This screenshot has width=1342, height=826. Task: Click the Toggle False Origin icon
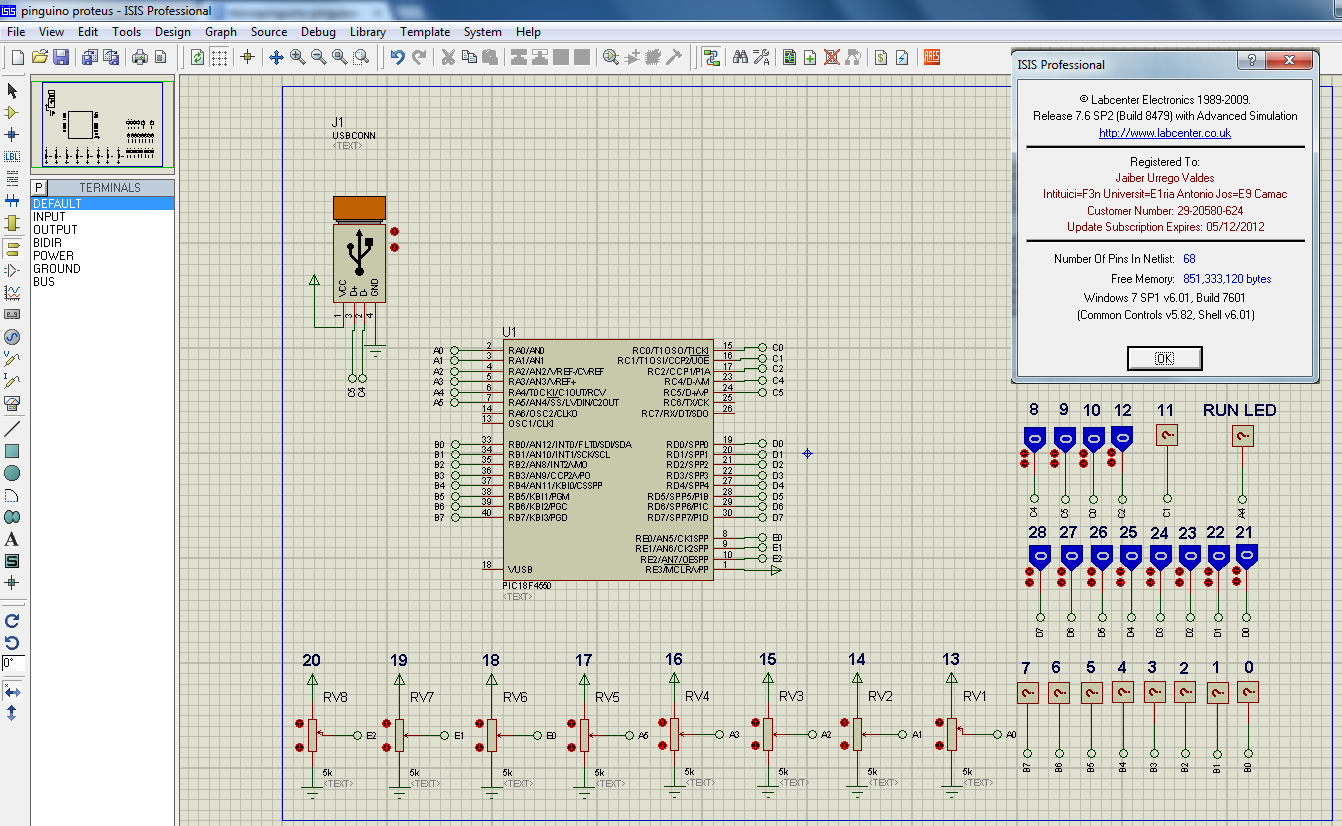(248, 57)
